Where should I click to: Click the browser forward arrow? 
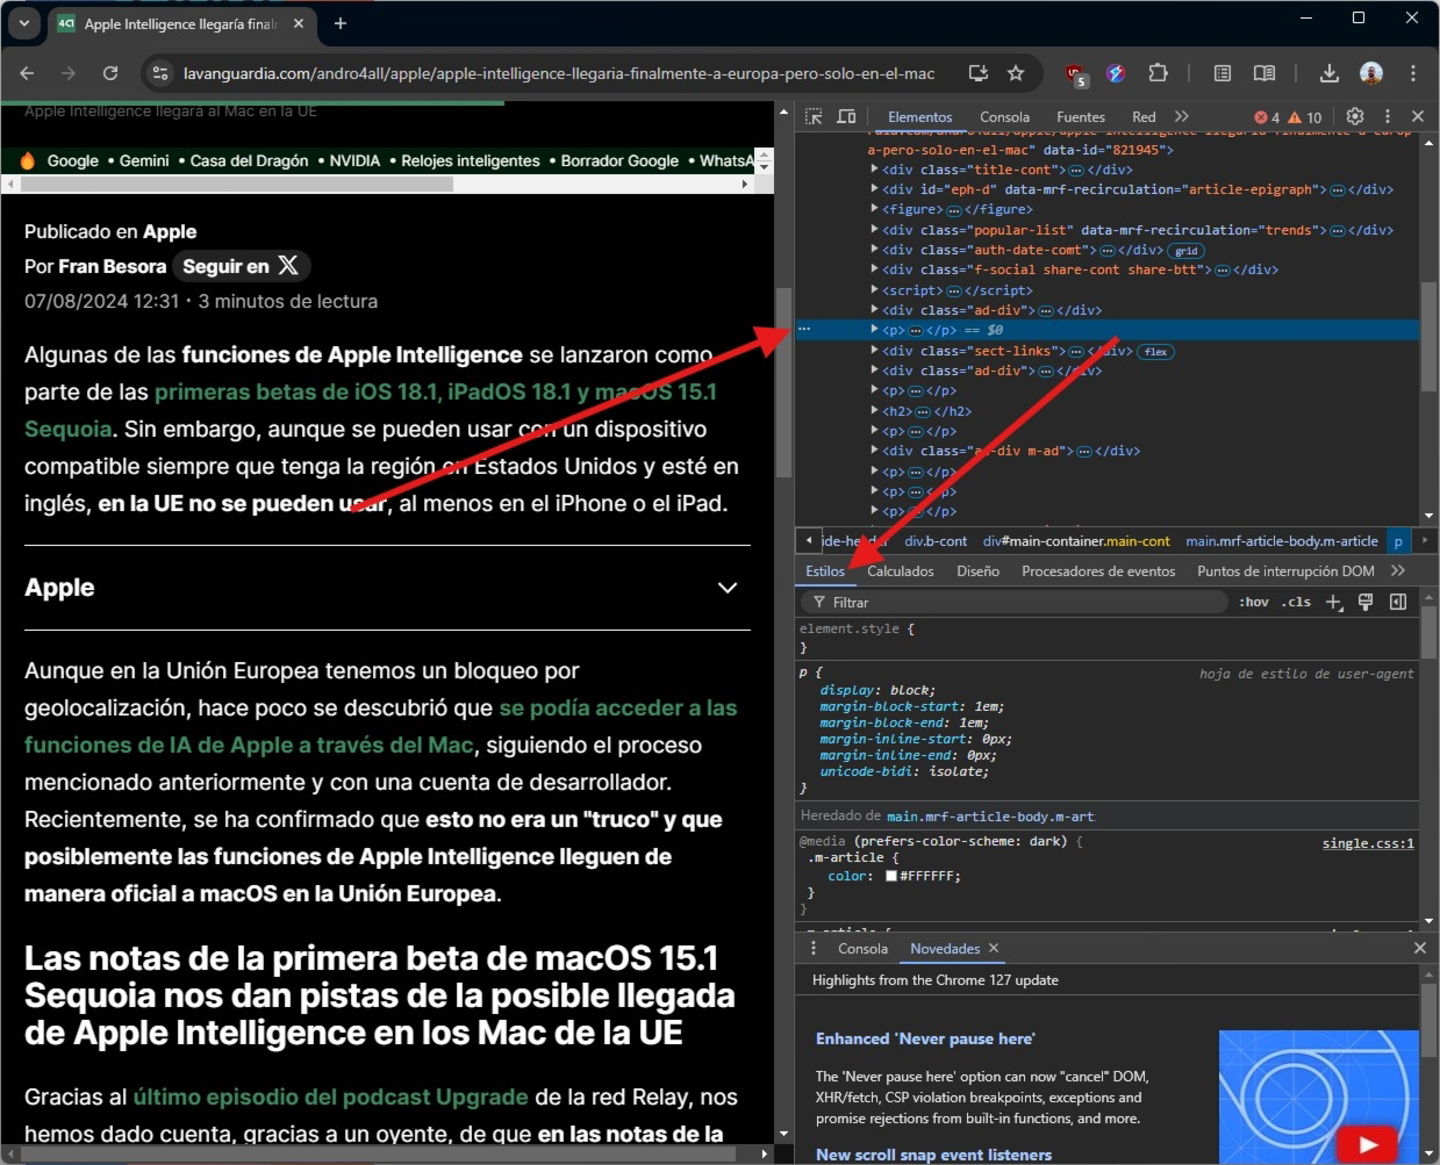coord(68,73)
